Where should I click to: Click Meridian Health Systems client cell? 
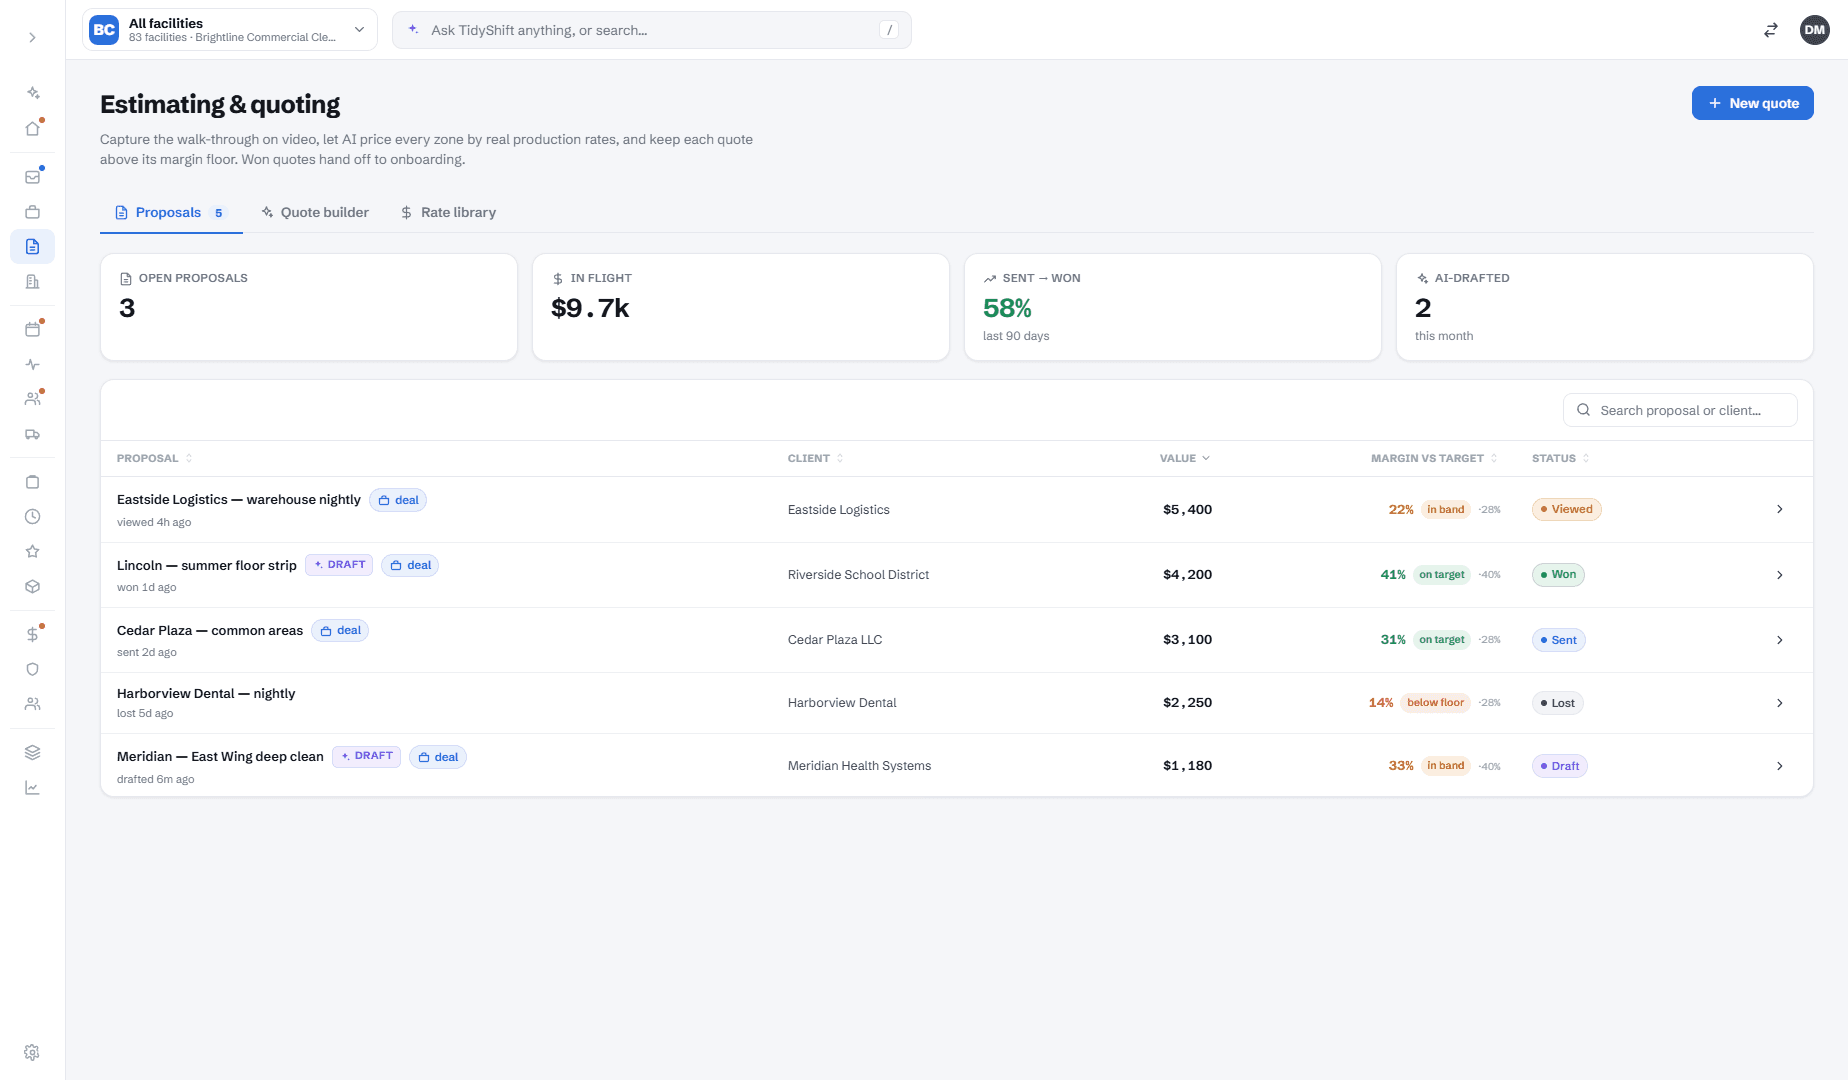click(859, 765)
